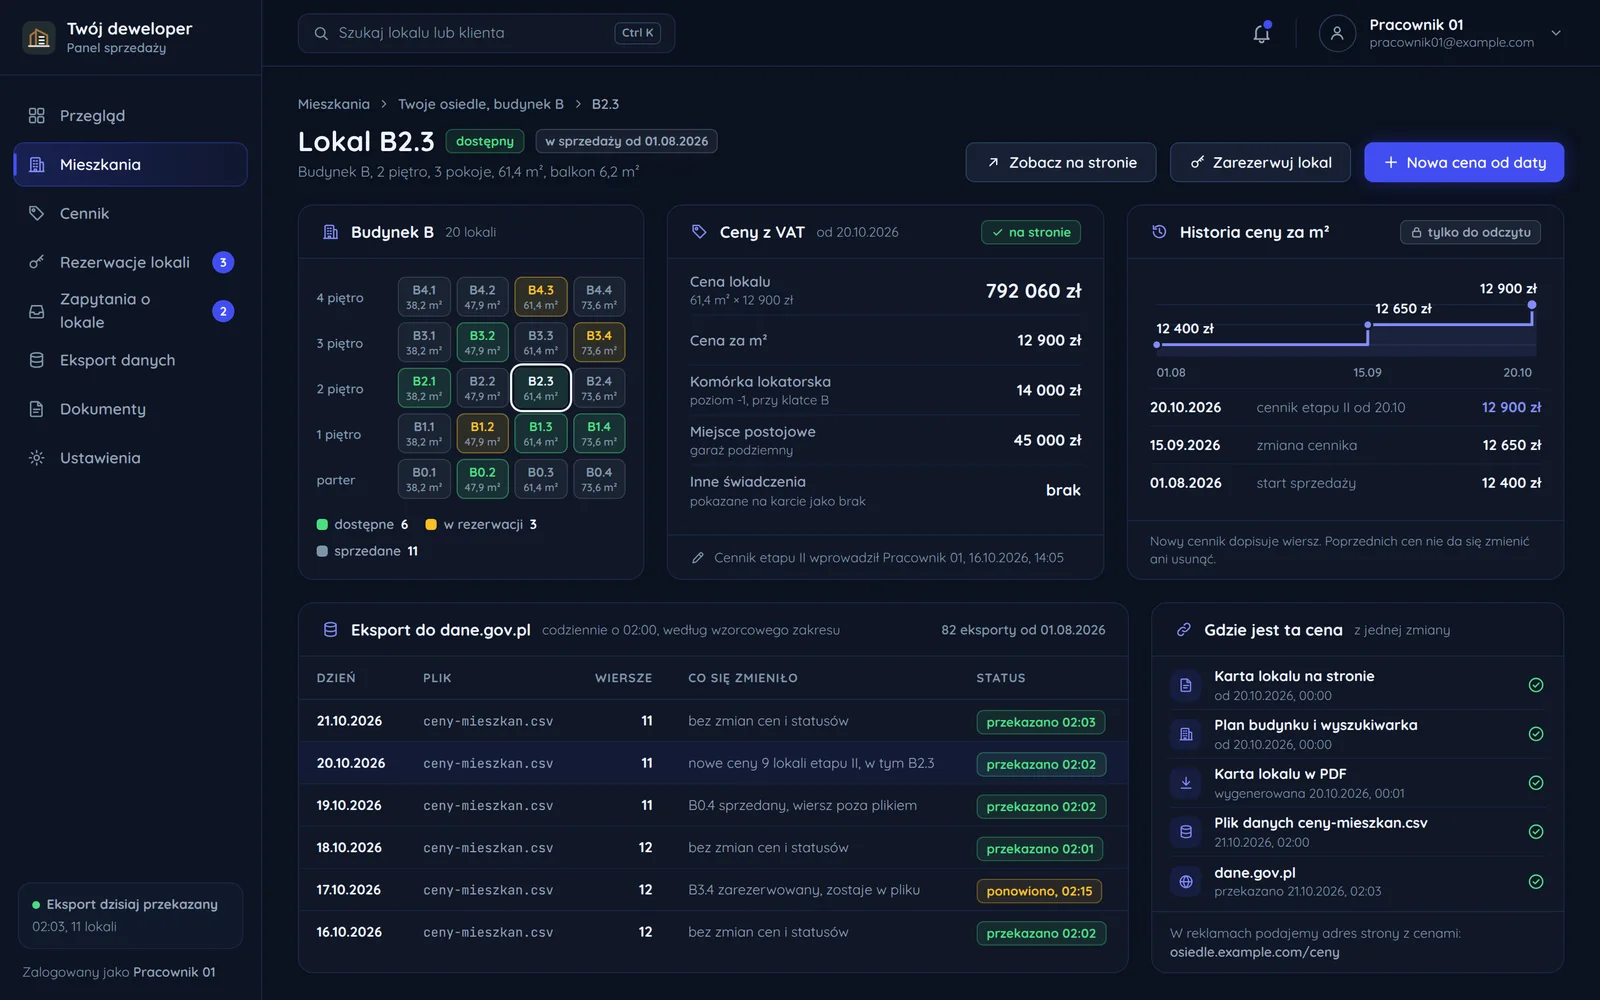Click the 12 900 zł chart point

coord(1532,305)
